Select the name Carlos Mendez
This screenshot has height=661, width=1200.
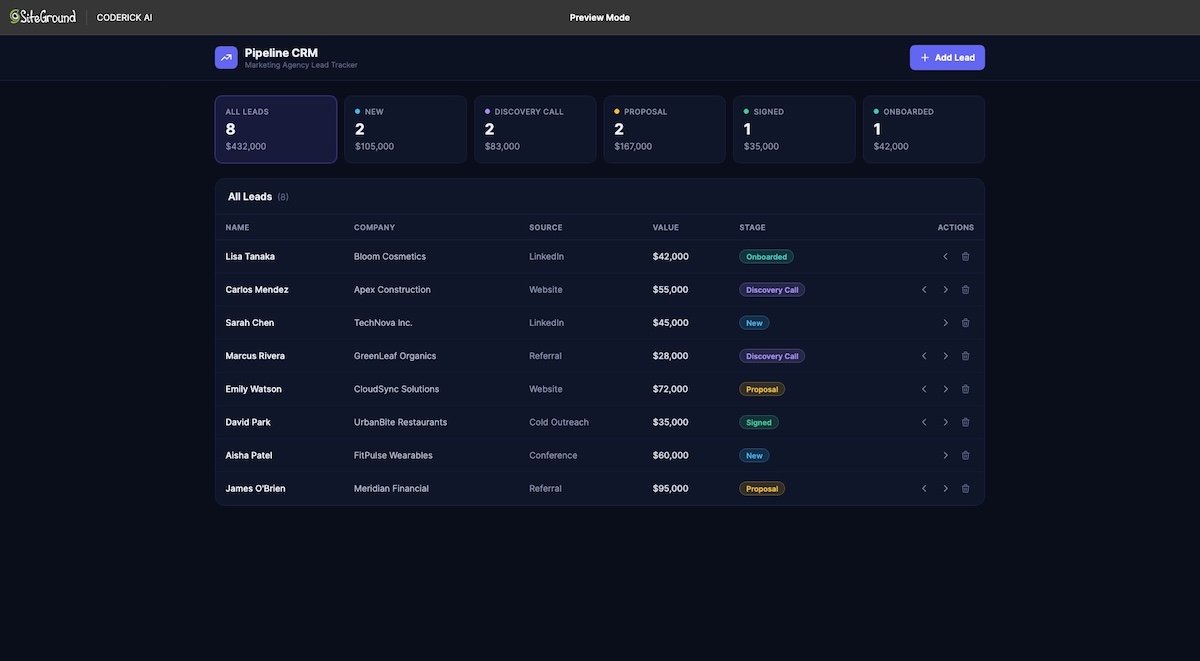(257, 290)
